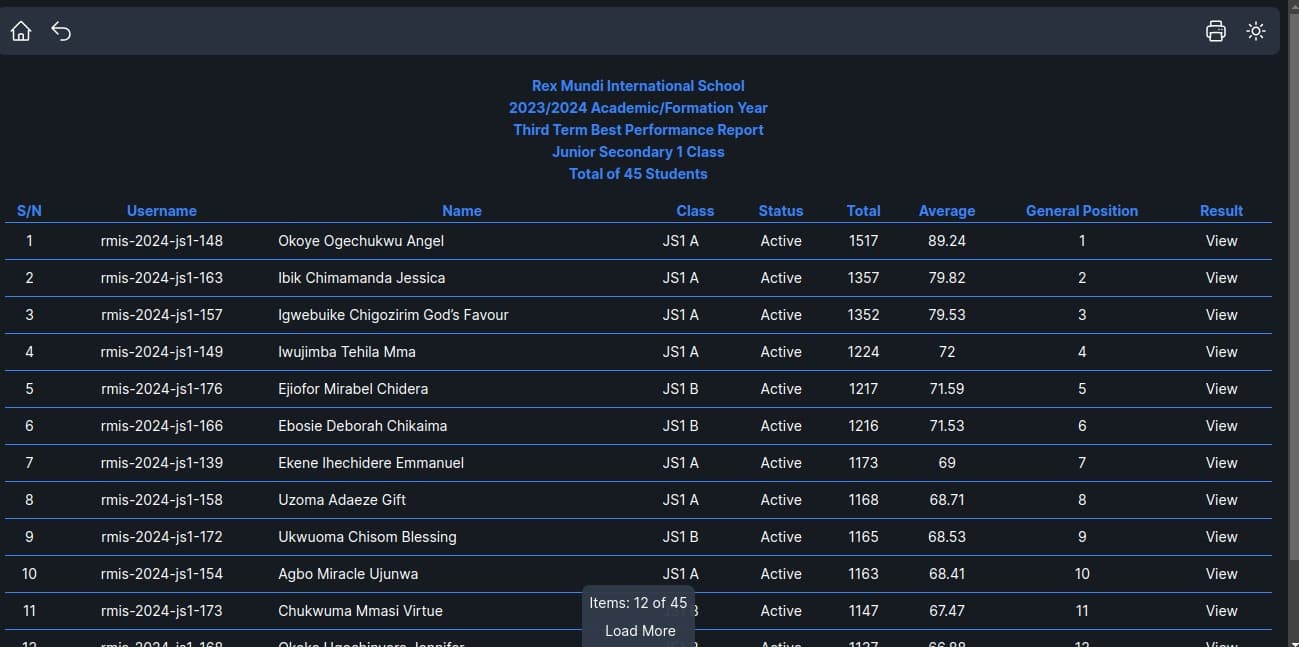Click username rmis-2024-js1-163
Viewport: 1299px width, 647px height.
[x=162, y=278]
